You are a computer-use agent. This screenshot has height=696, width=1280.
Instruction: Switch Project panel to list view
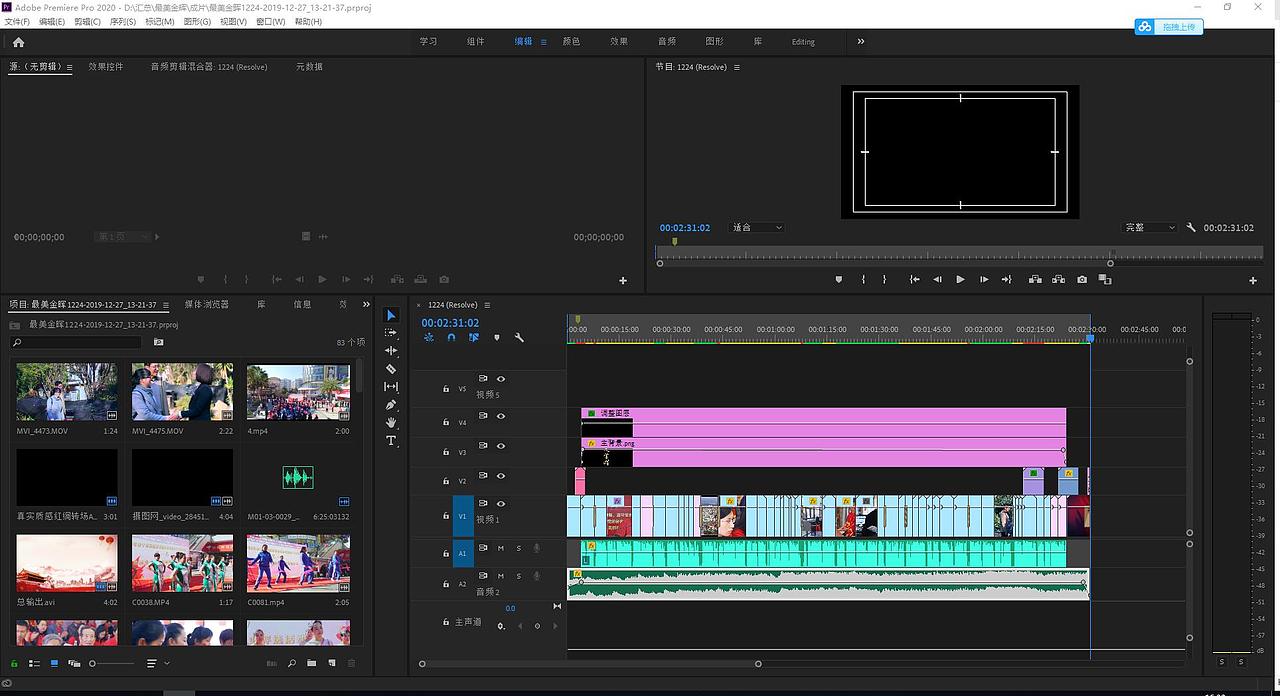coord(34,663)
